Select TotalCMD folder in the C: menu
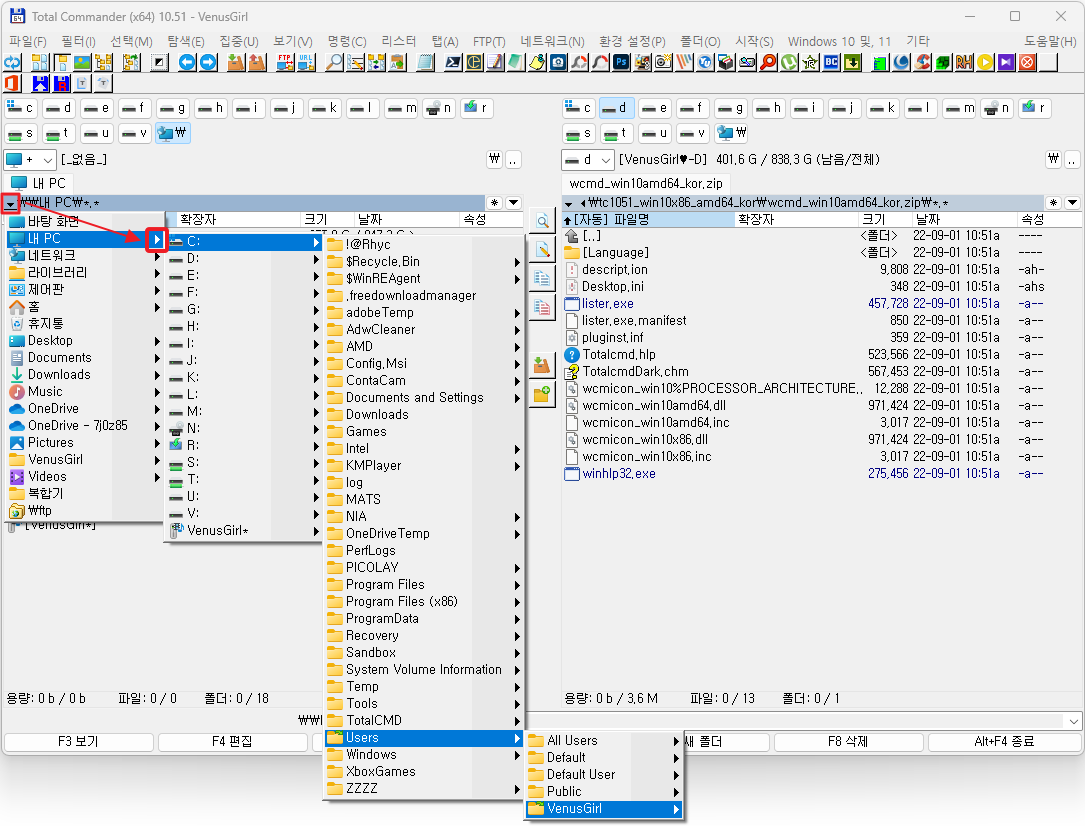The image size is (1085, 826). click(423, 721)
